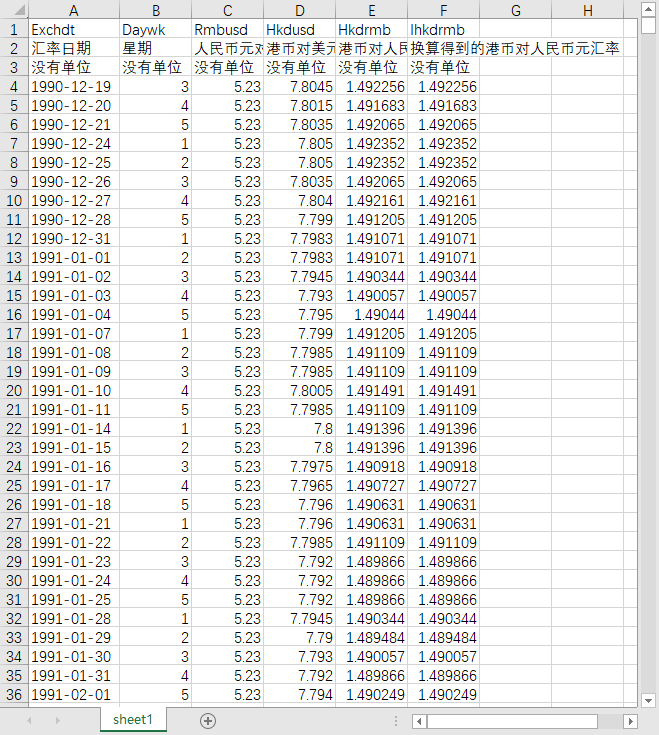Click the Ihkdrmb cell
Screen dimensions: 659x735
coord(443,30)
